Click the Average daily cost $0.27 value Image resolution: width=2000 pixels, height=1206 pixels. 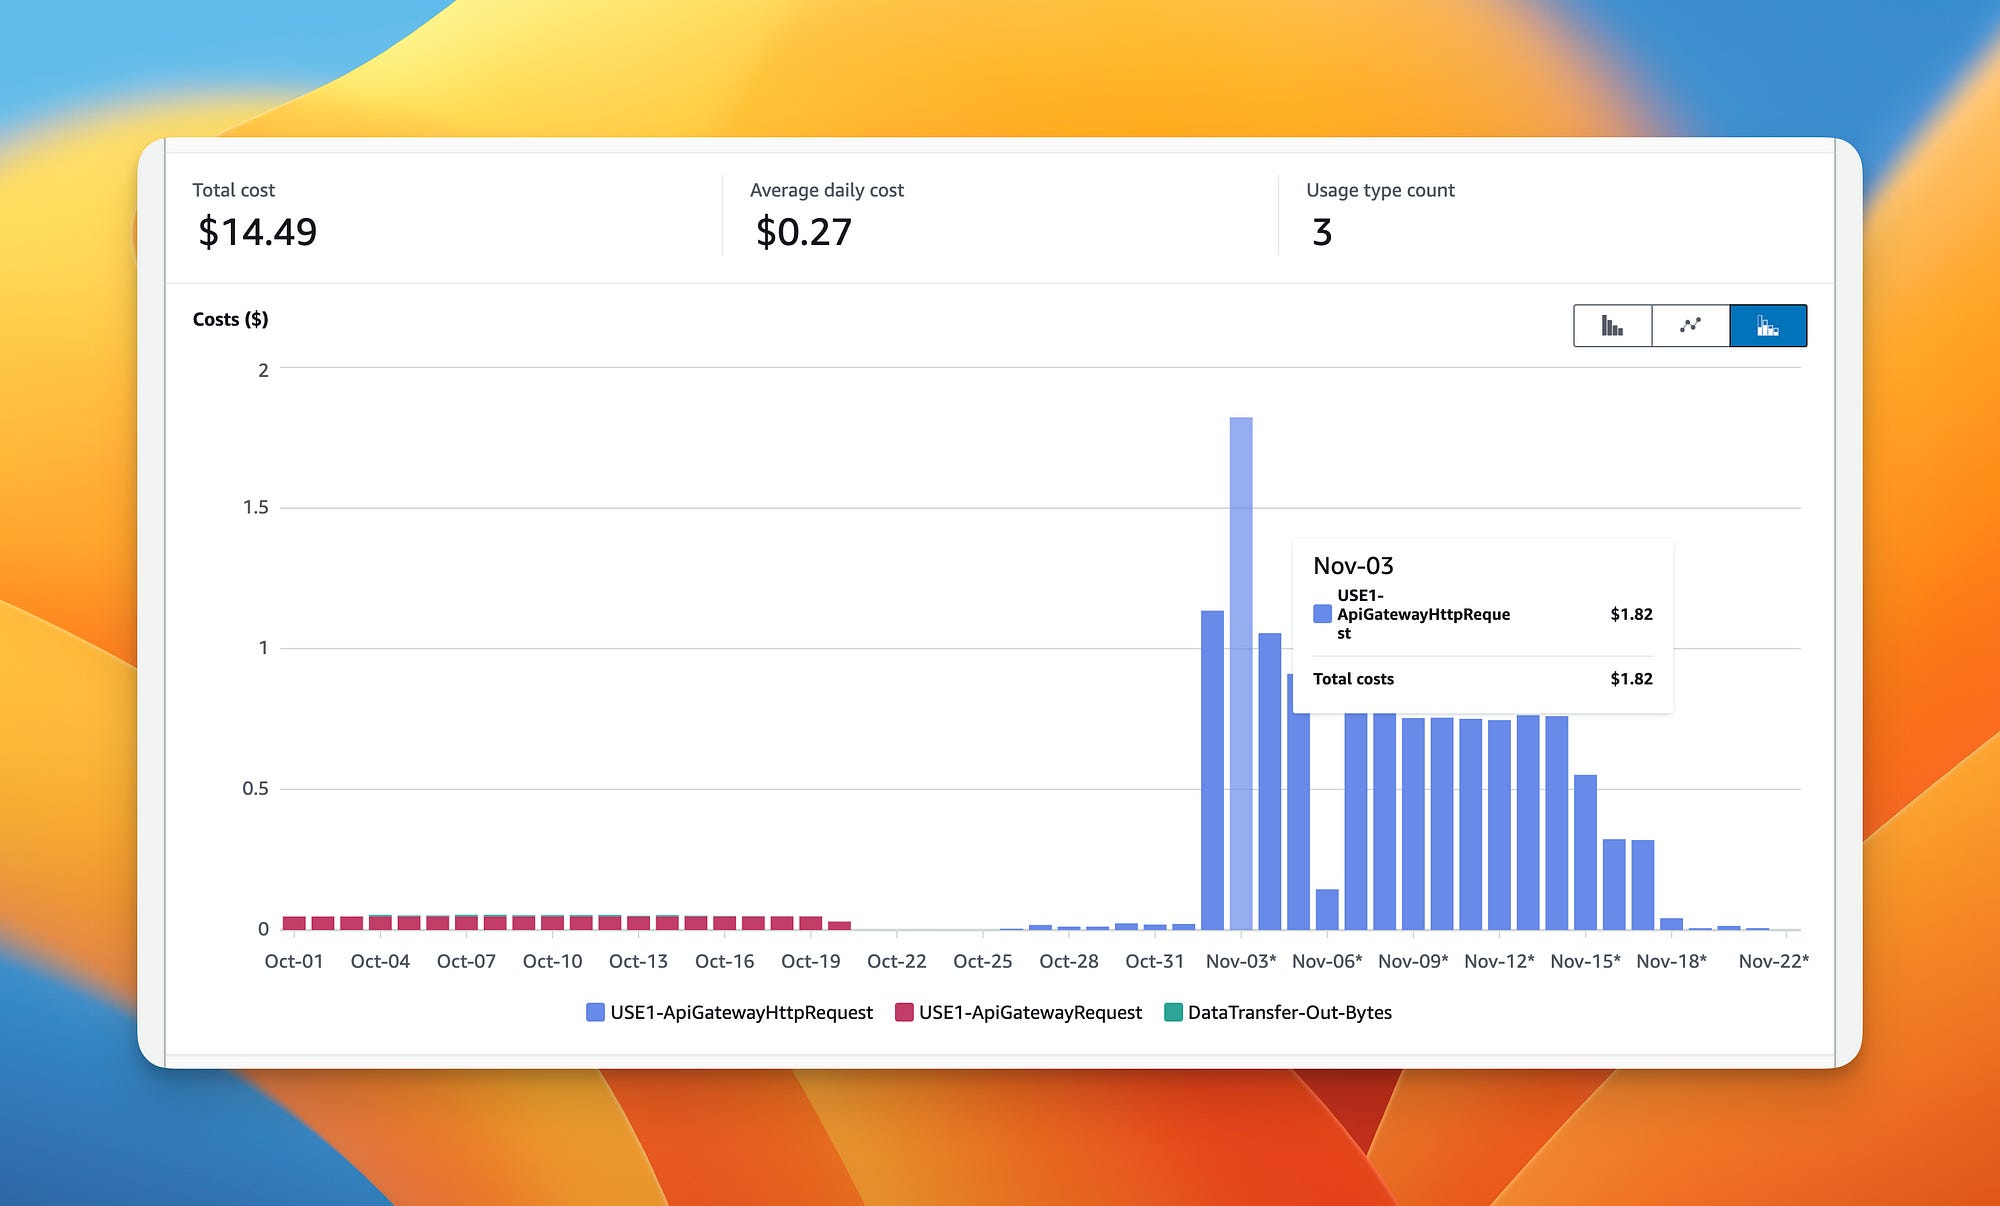(x=802, y=232)
